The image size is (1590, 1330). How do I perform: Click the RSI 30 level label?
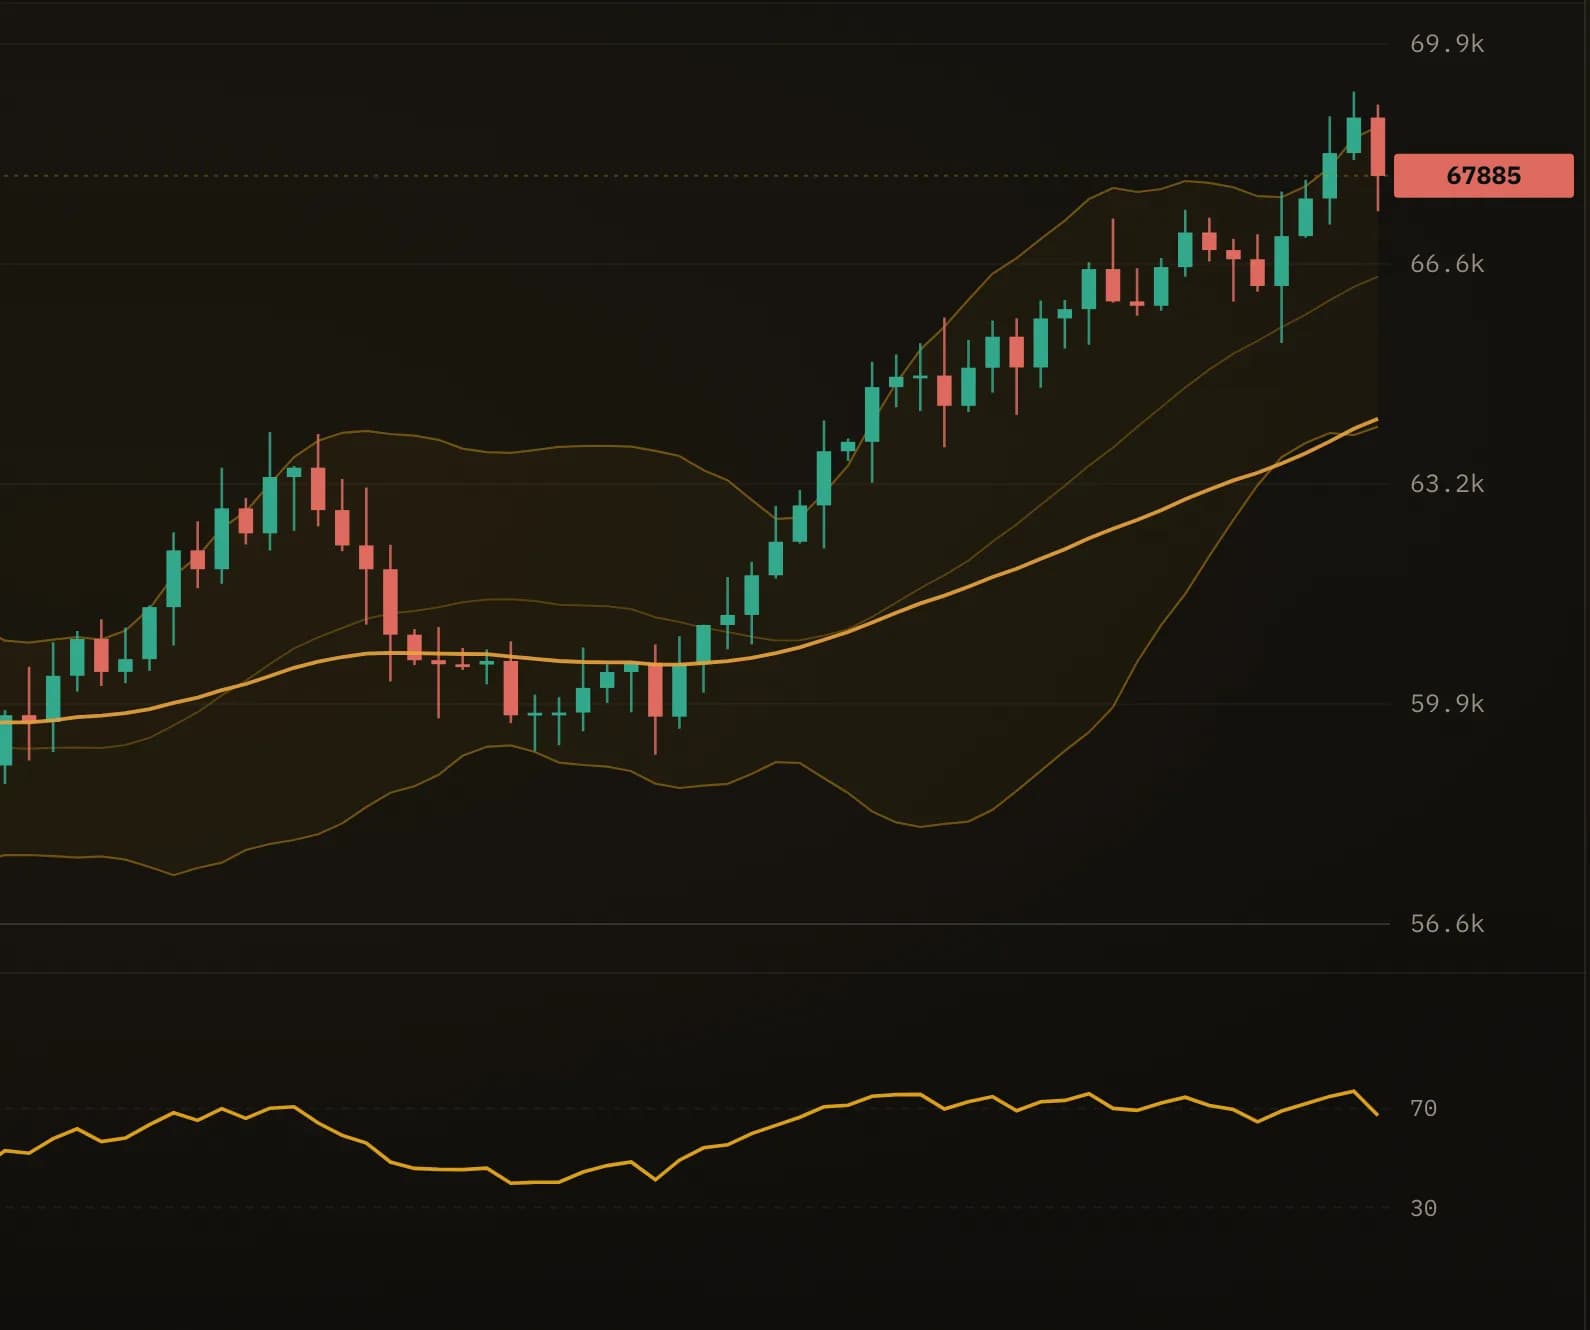pos(1423,1208)
